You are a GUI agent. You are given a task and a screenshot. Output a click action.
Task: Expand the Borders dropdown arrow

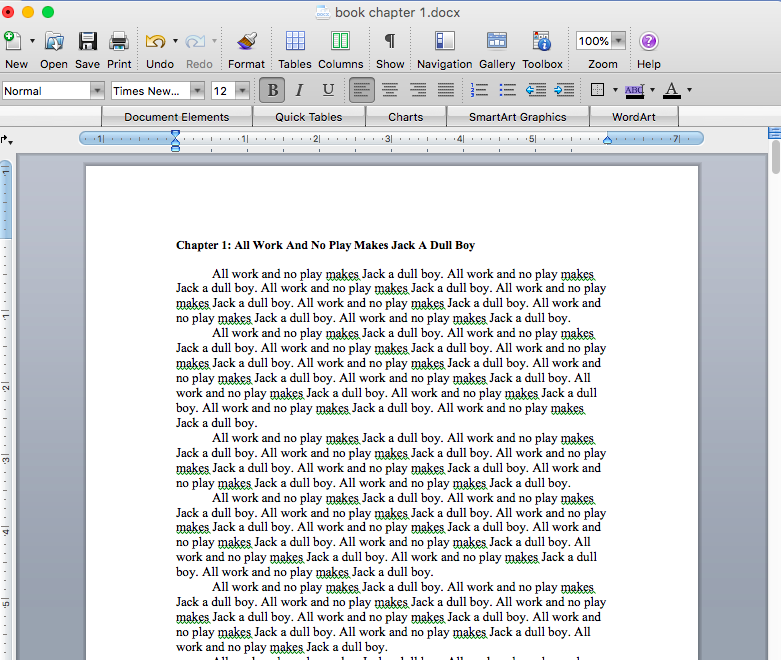(x=615, y=90)
